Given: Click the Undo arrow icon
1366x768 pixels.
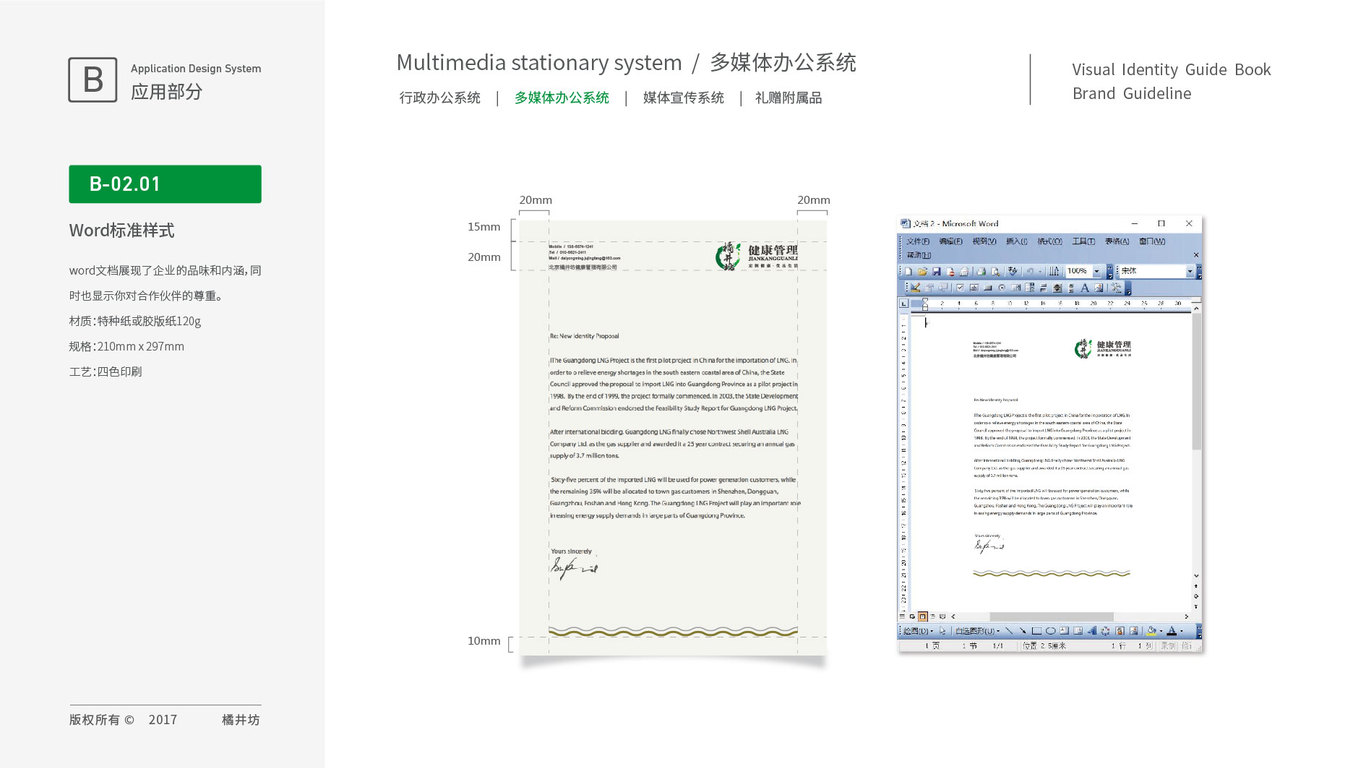Looking at the screenshot, I should [x=1030, y=271].
